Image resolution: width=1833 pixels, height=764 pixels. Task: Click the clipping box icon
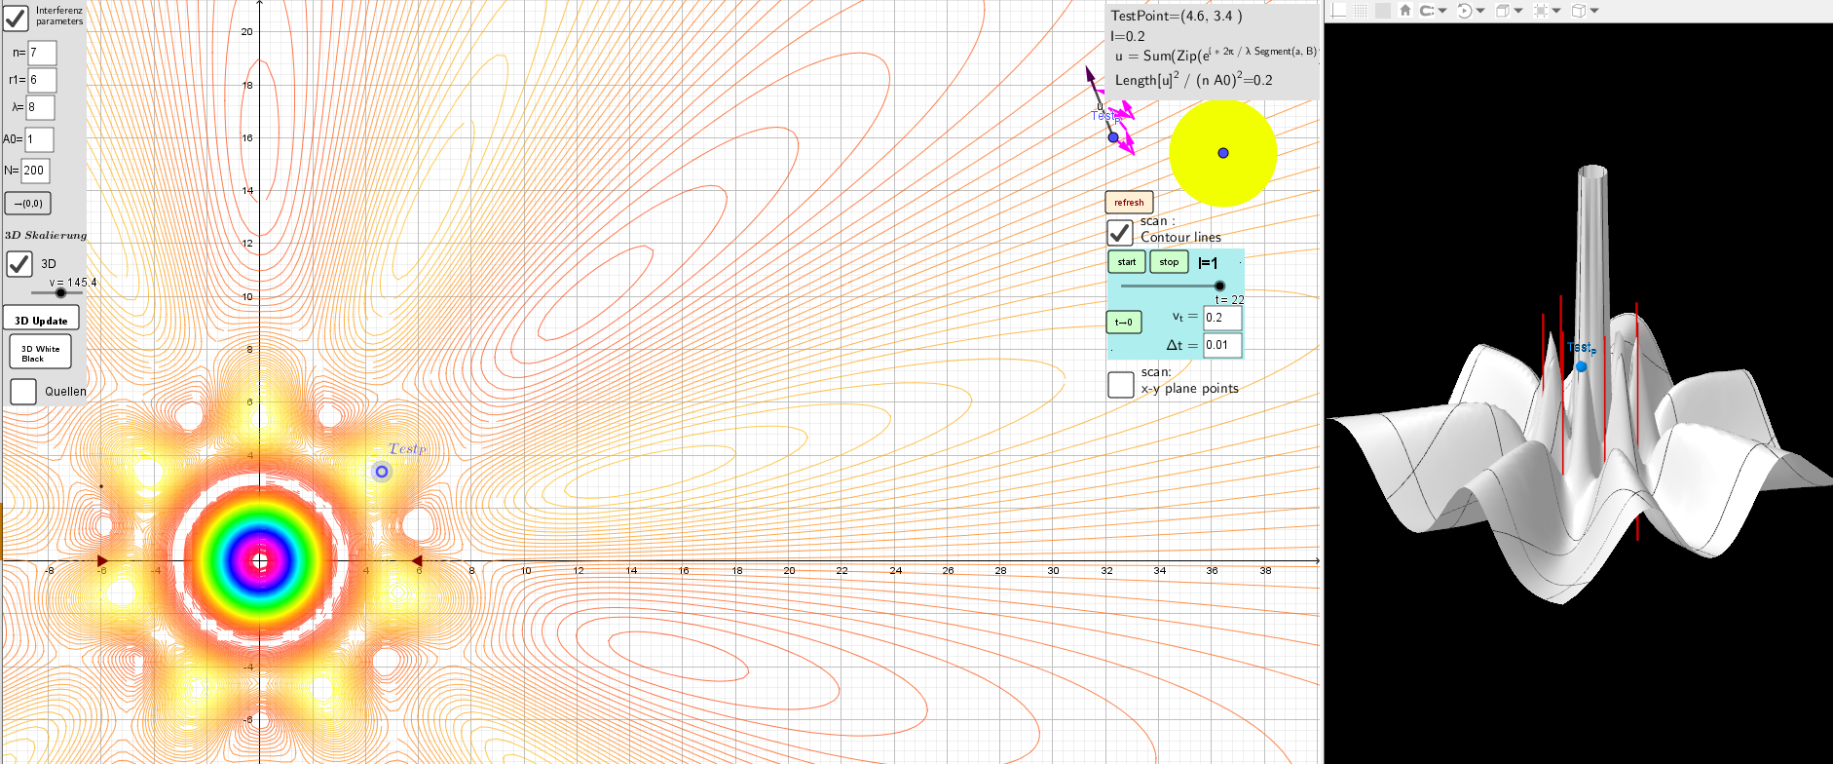[x=1541, y=10]
